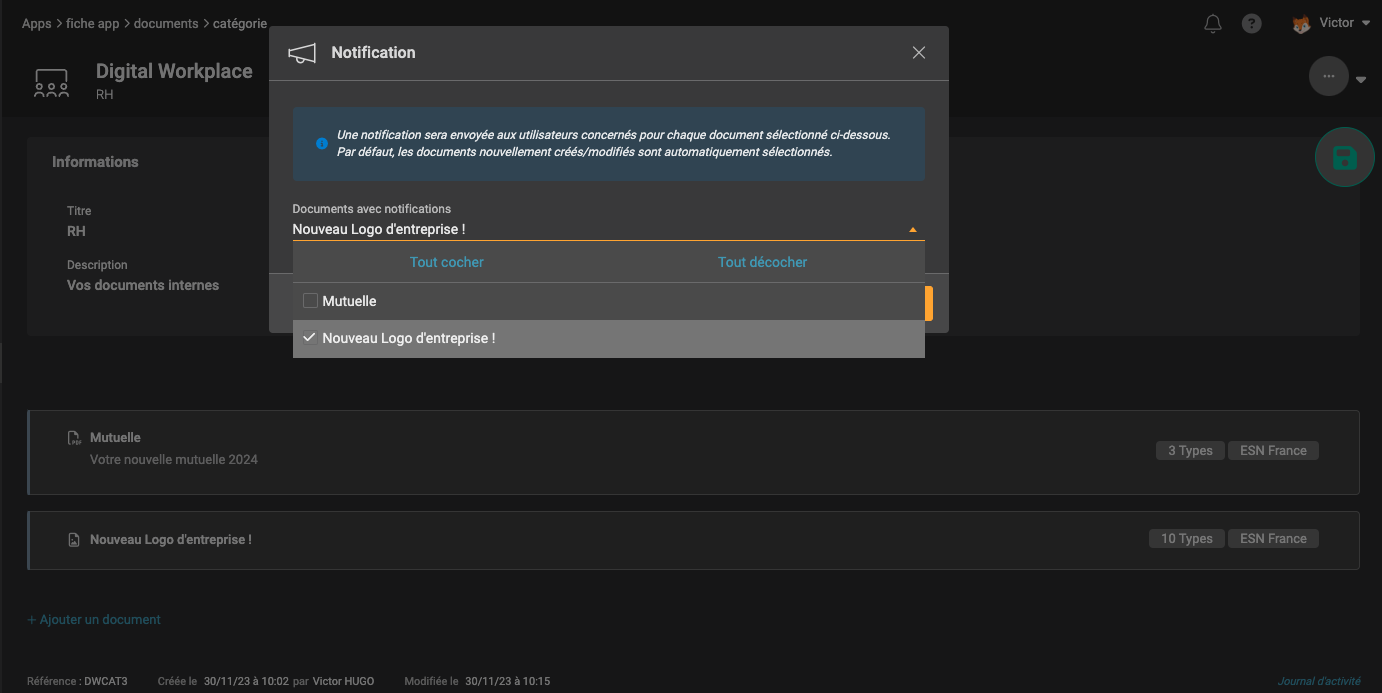This screenshot has height=693, width=1382.
Task: Go to fiche app breadcrumb
Action: tap(93, 24)
